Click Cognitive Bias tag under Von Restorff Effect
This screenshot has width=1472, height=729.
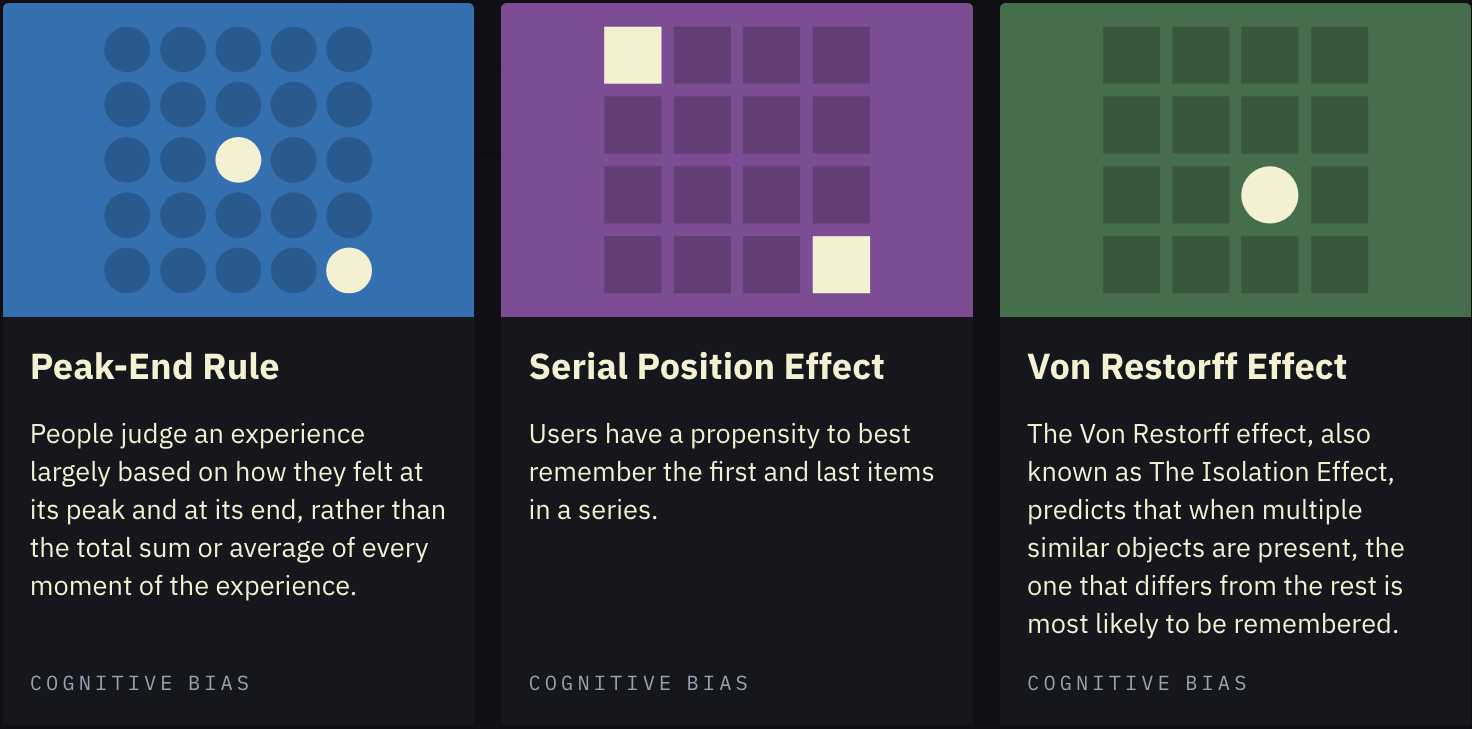pos(1137,684)
